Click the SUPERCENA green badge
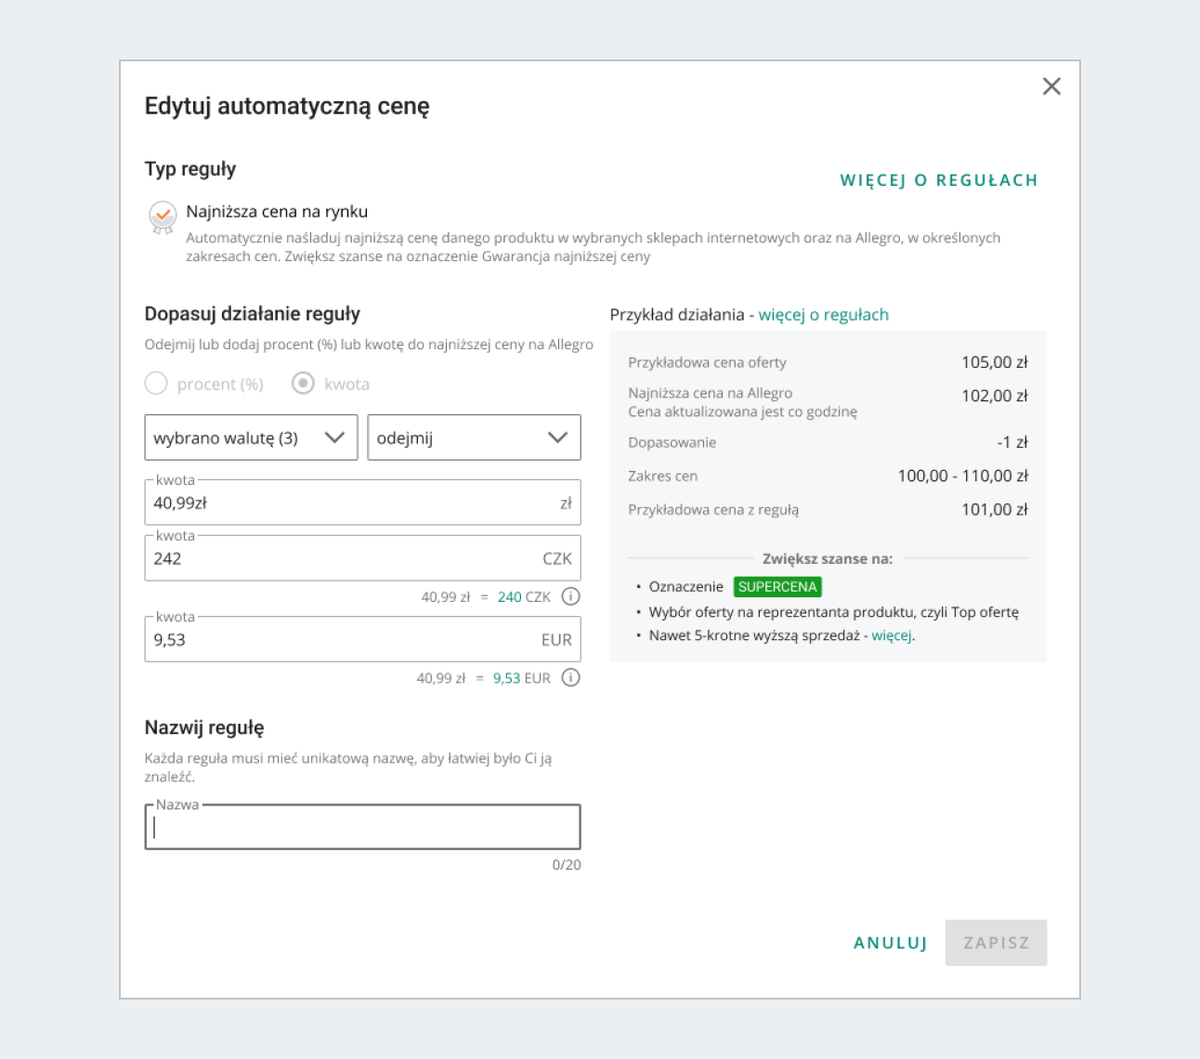This screenshot has height=1059, width=1200. pyautogui.click(x=778, y=587)
